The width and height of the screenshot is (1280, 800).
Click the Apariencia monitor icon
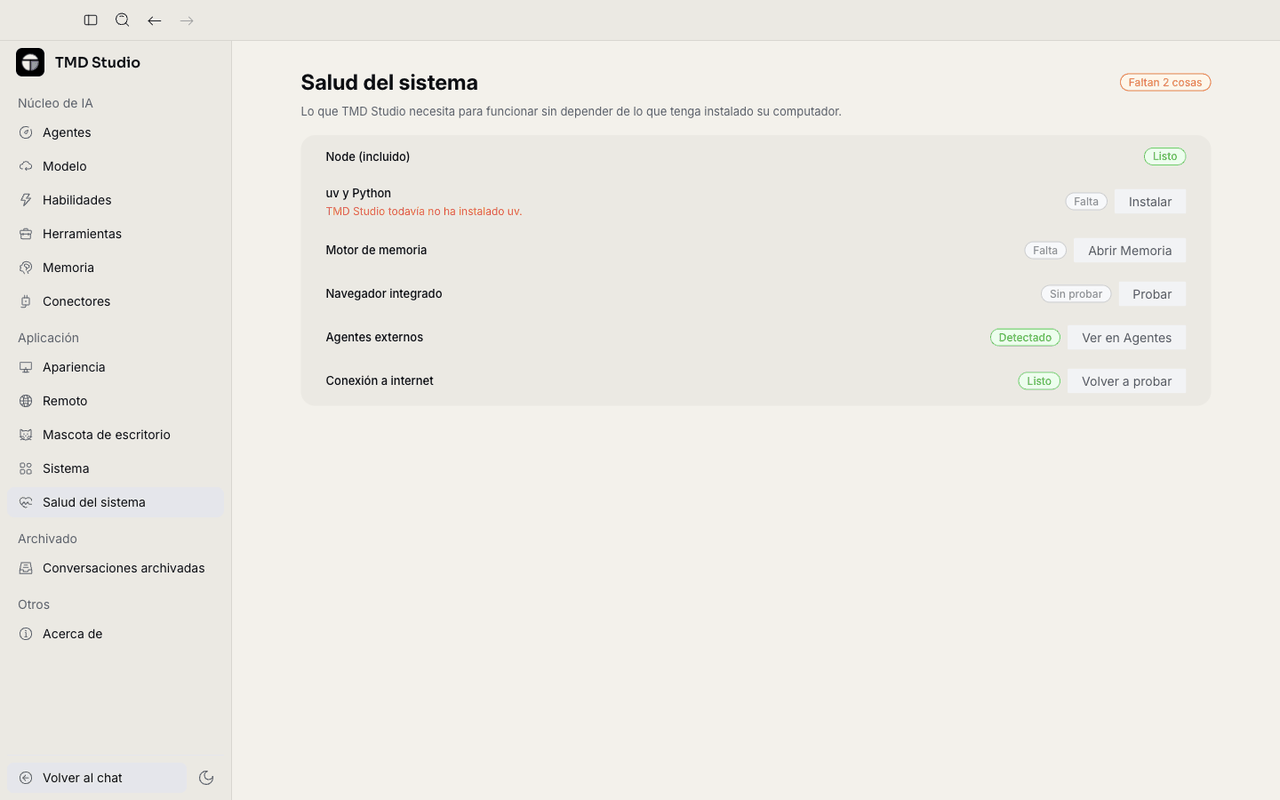[26, 367]
